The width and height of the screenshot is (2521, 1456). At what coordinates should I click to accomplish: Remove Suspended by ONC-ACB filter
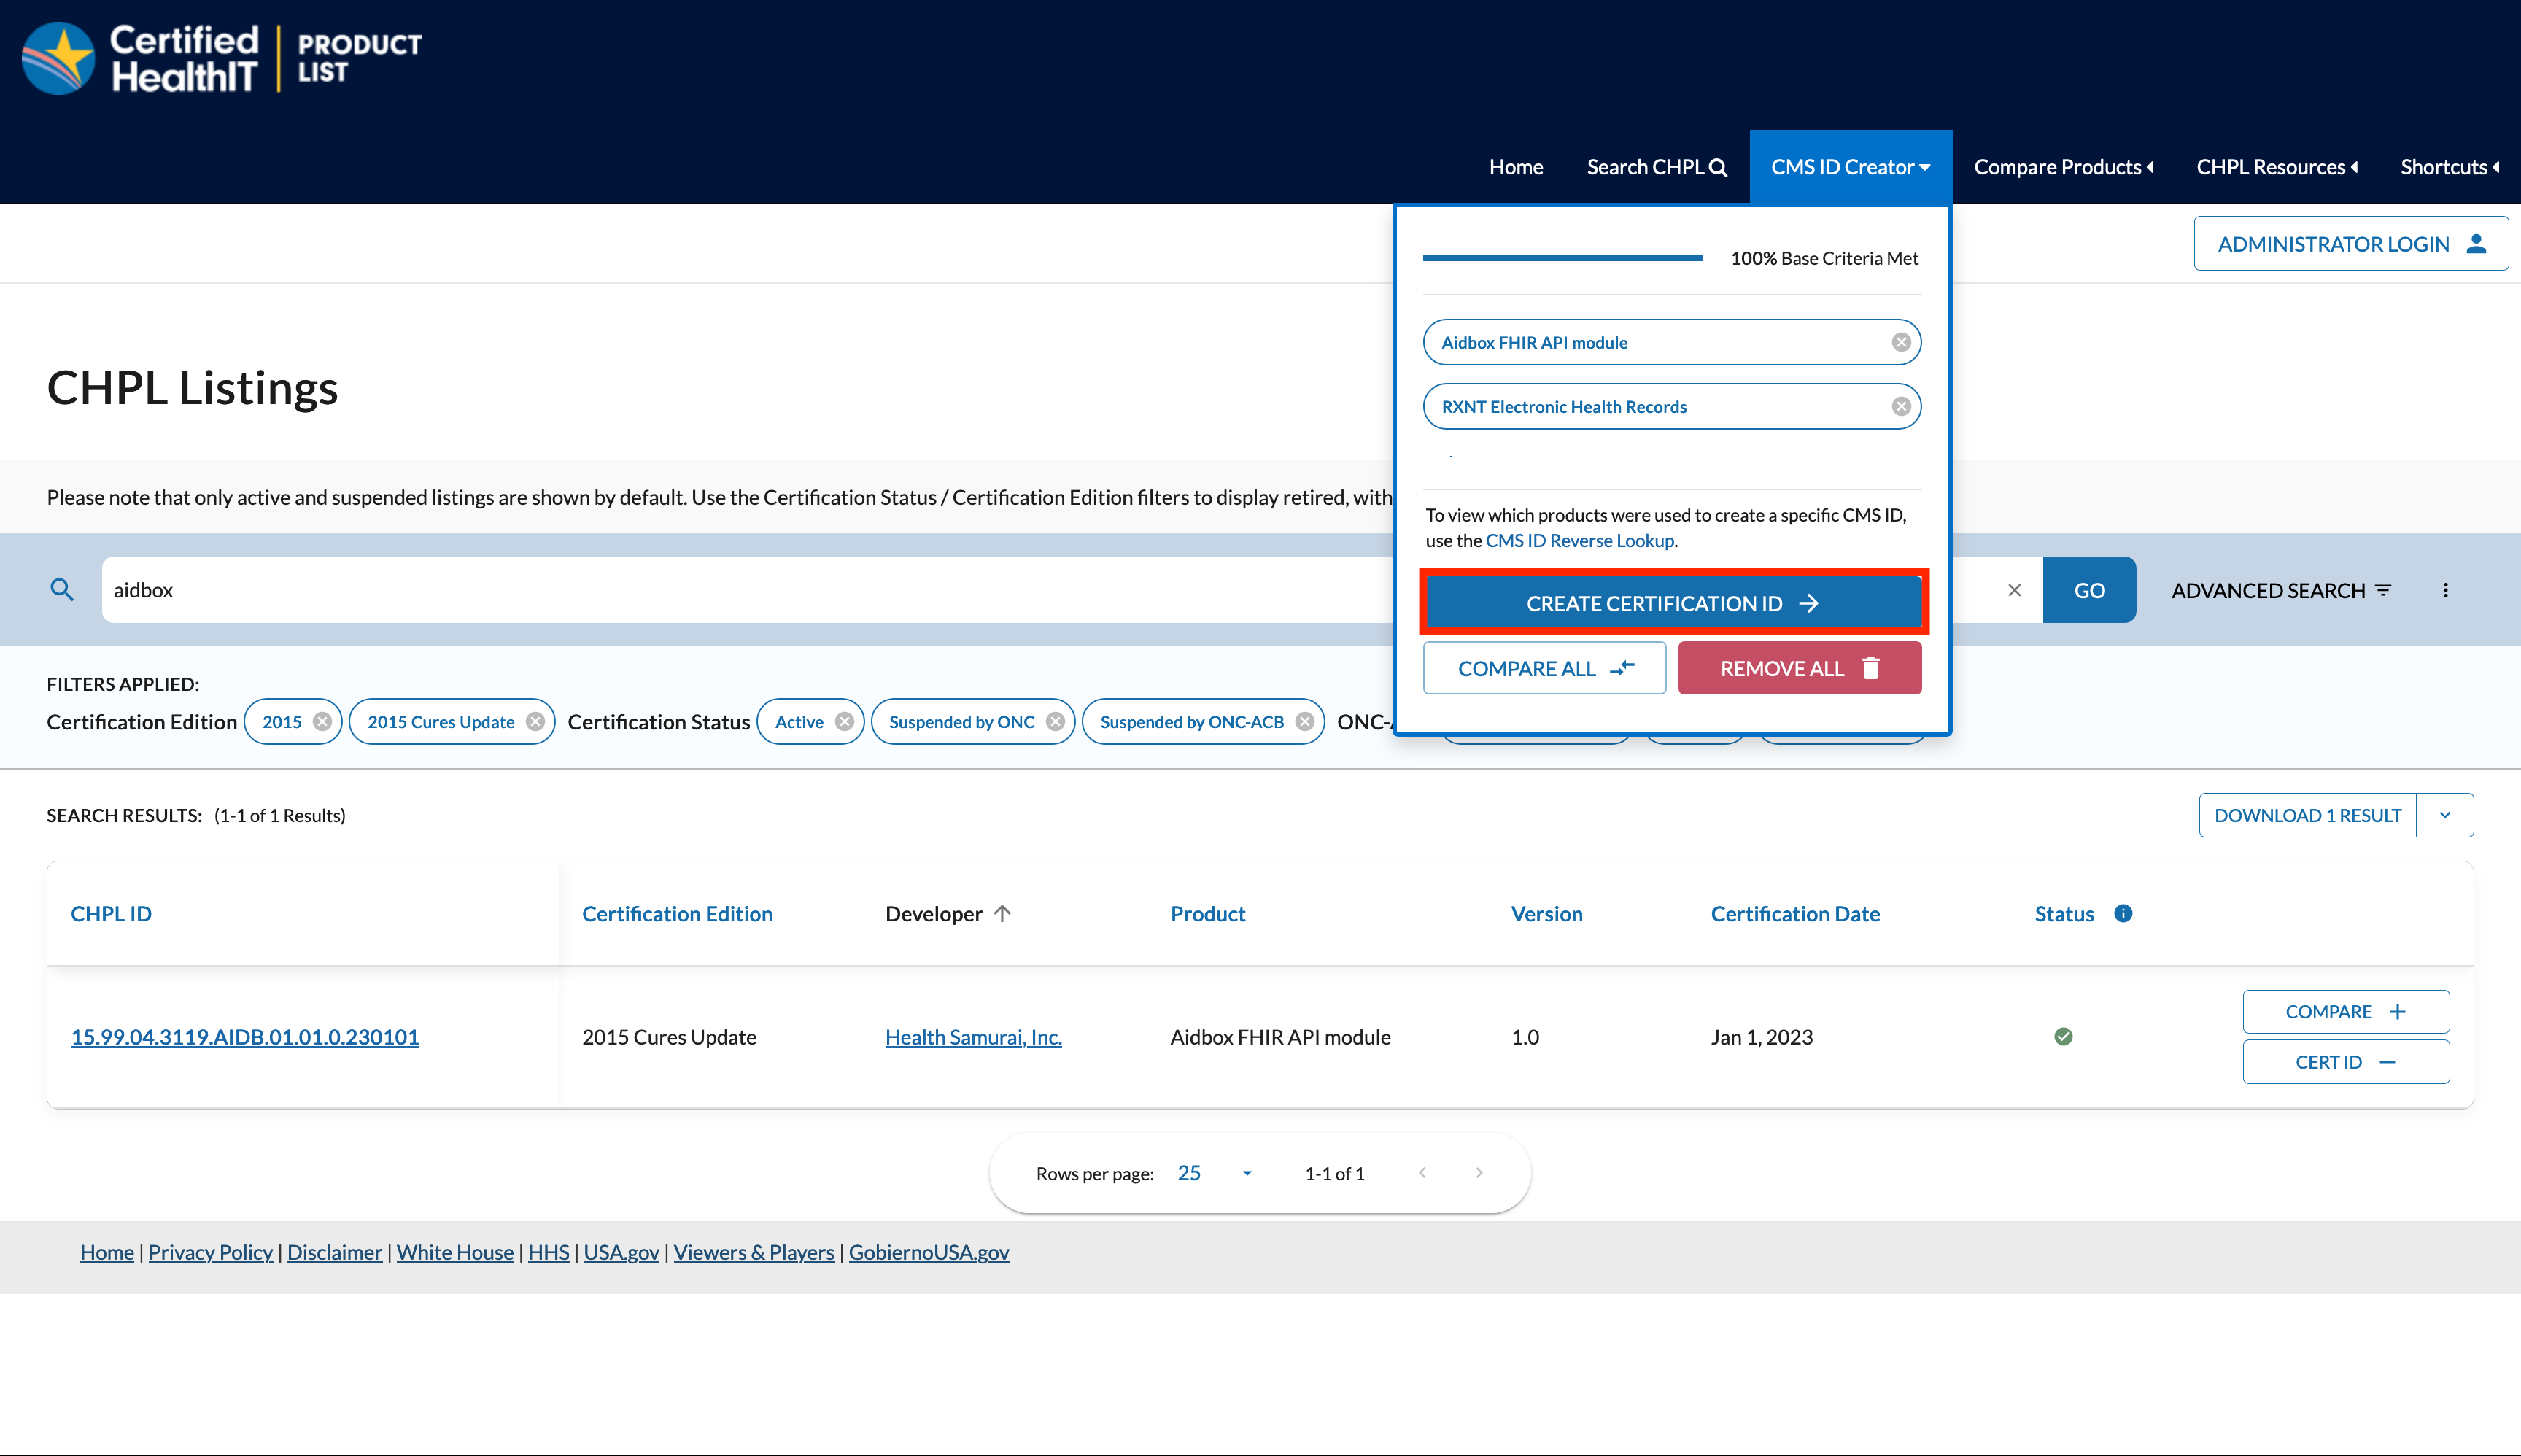pos(1305,722)
